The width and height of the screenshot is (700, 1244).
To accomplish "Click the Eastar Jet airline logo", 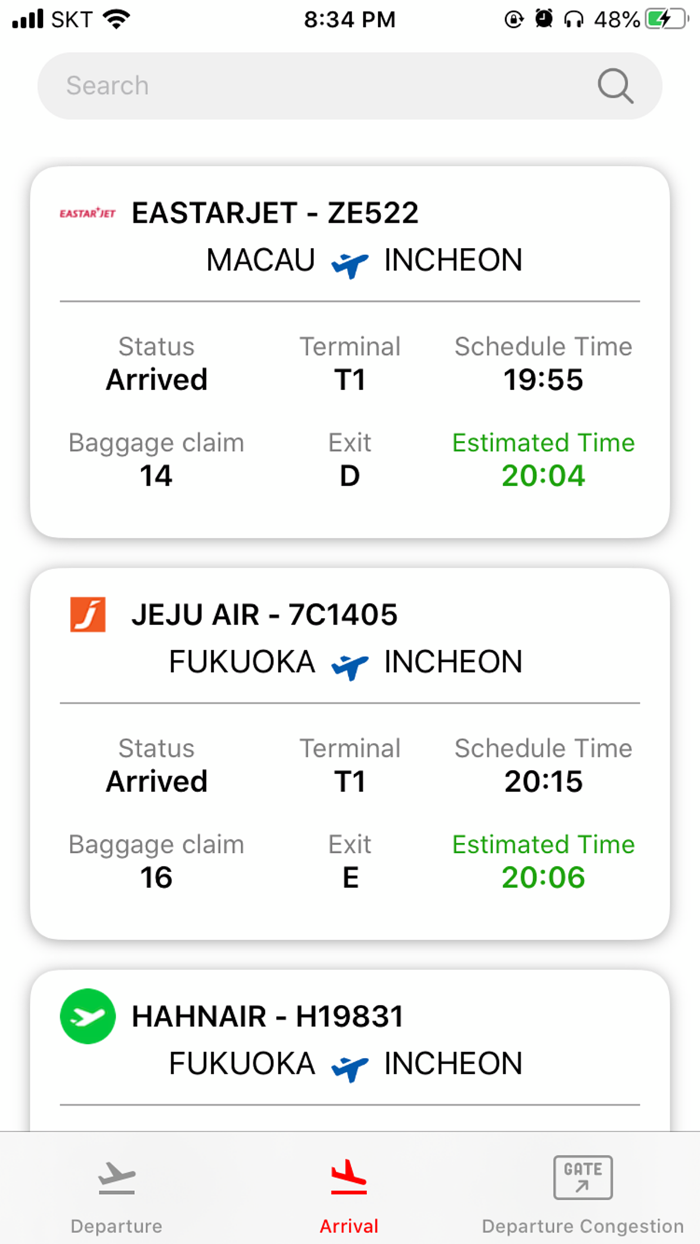I will pyautogui.click(x=88, y=213).
